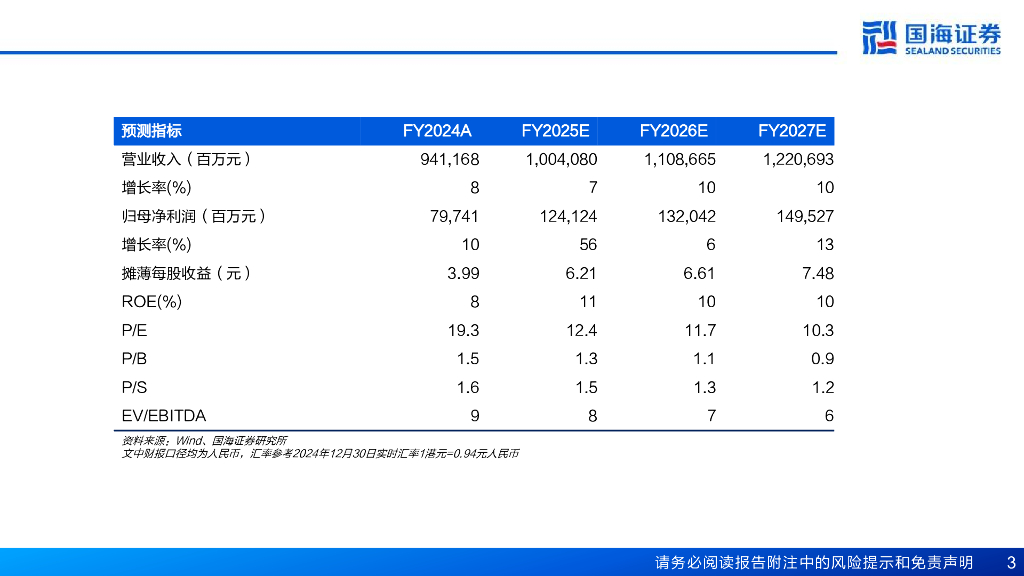Viewport: 1024px width, 576px height.
Task: Click revenue value 1,004,080
Action: [x=562, y=159]
